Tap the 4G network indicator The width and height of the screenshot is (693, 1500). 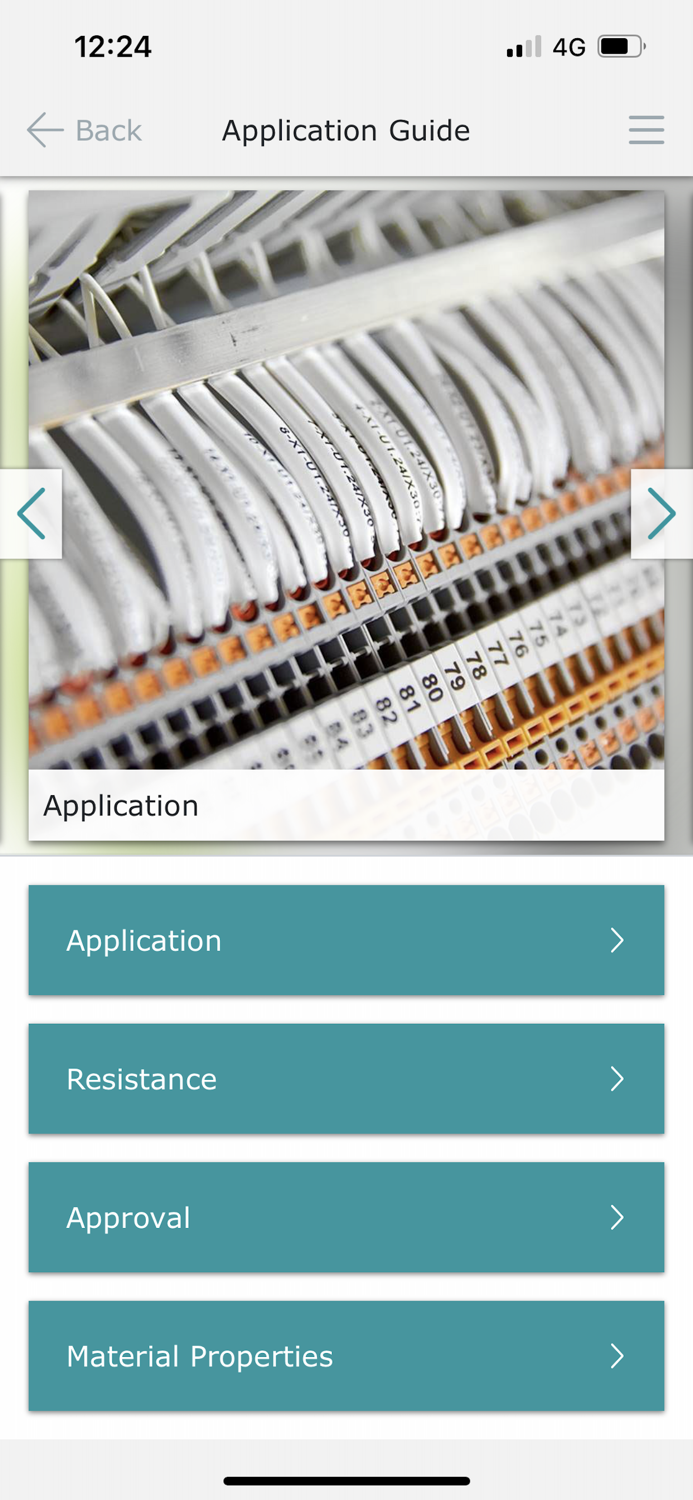(569, 47)
